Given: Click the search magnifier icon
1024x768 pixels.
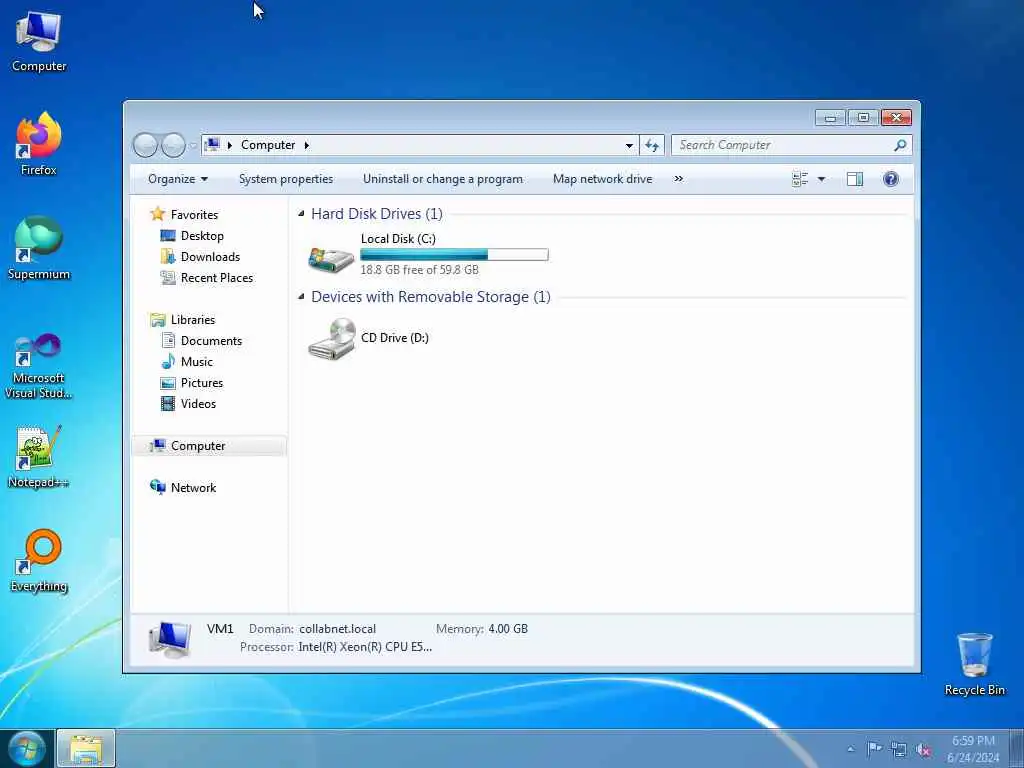Looking at the screenshot, I should (x=900, y=145).
